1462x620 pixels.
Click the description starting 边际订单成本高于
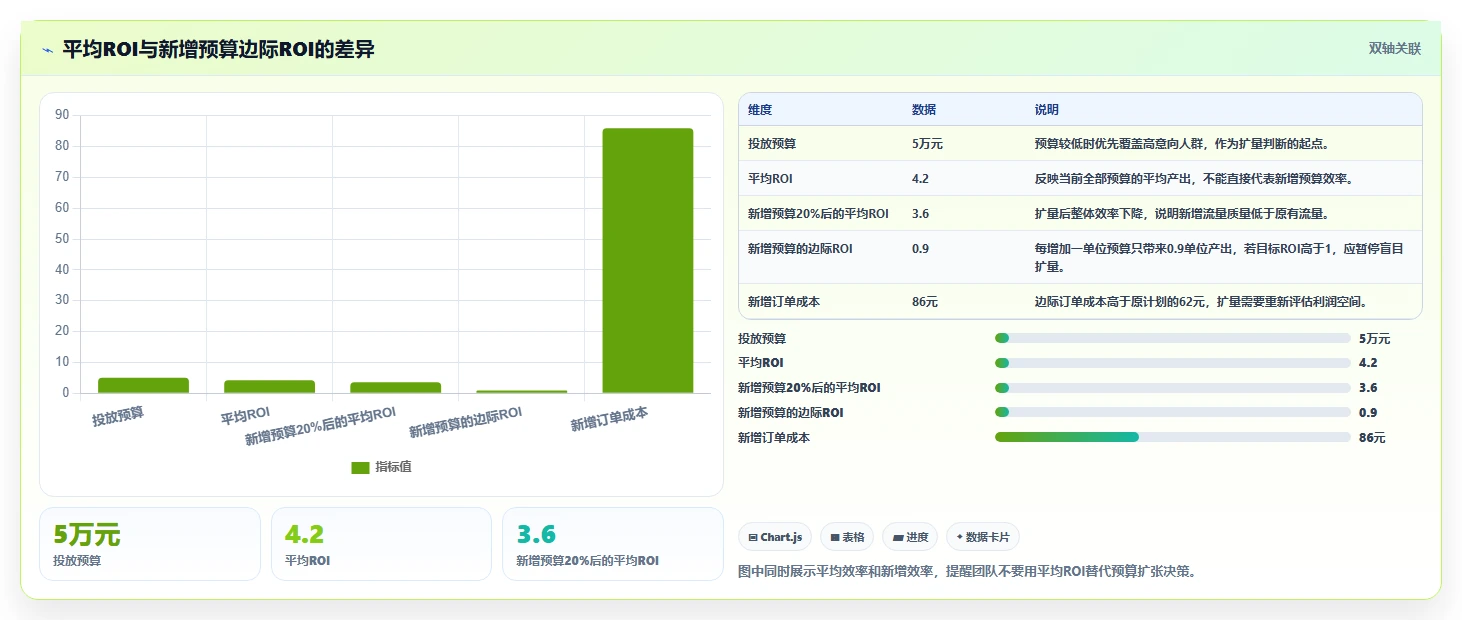point(1201,301)
